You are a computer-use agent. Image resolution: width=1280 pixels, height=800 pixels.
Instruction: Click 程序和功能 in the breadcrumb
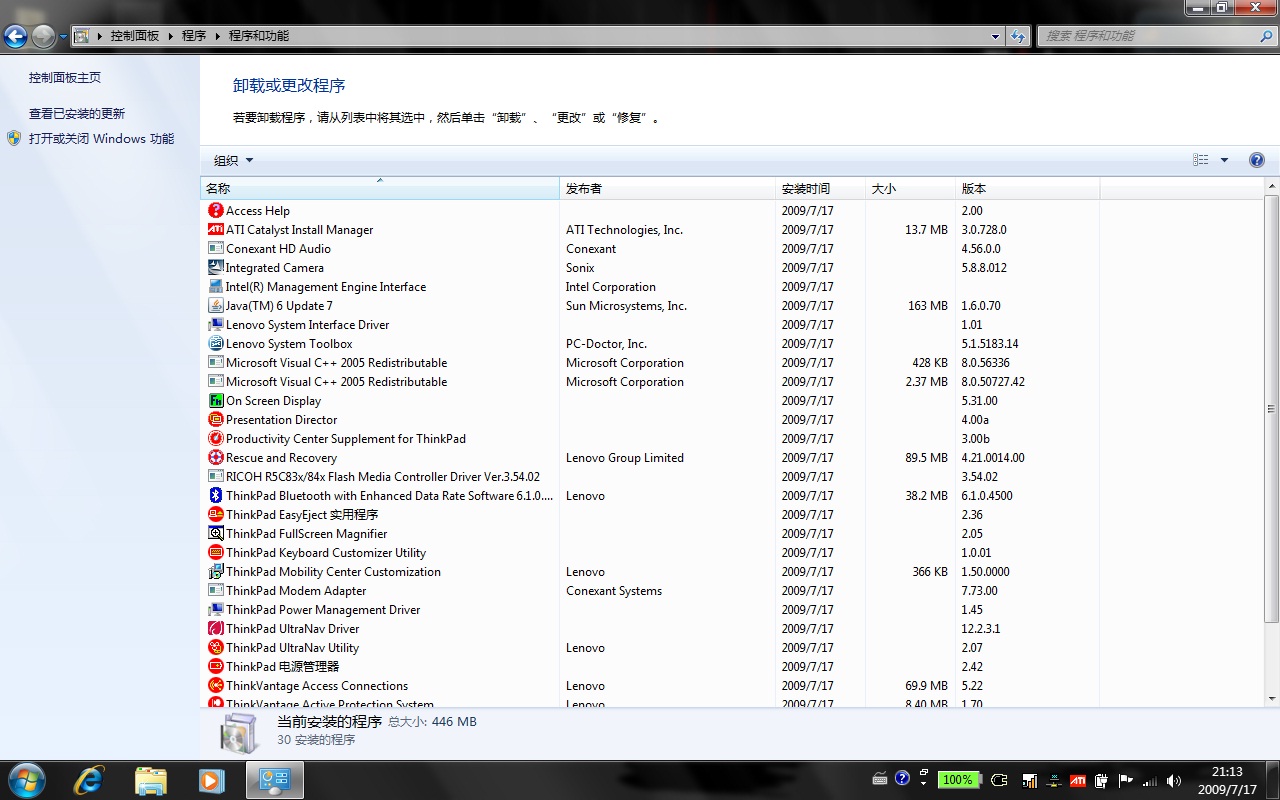click(x=259, y=36)
